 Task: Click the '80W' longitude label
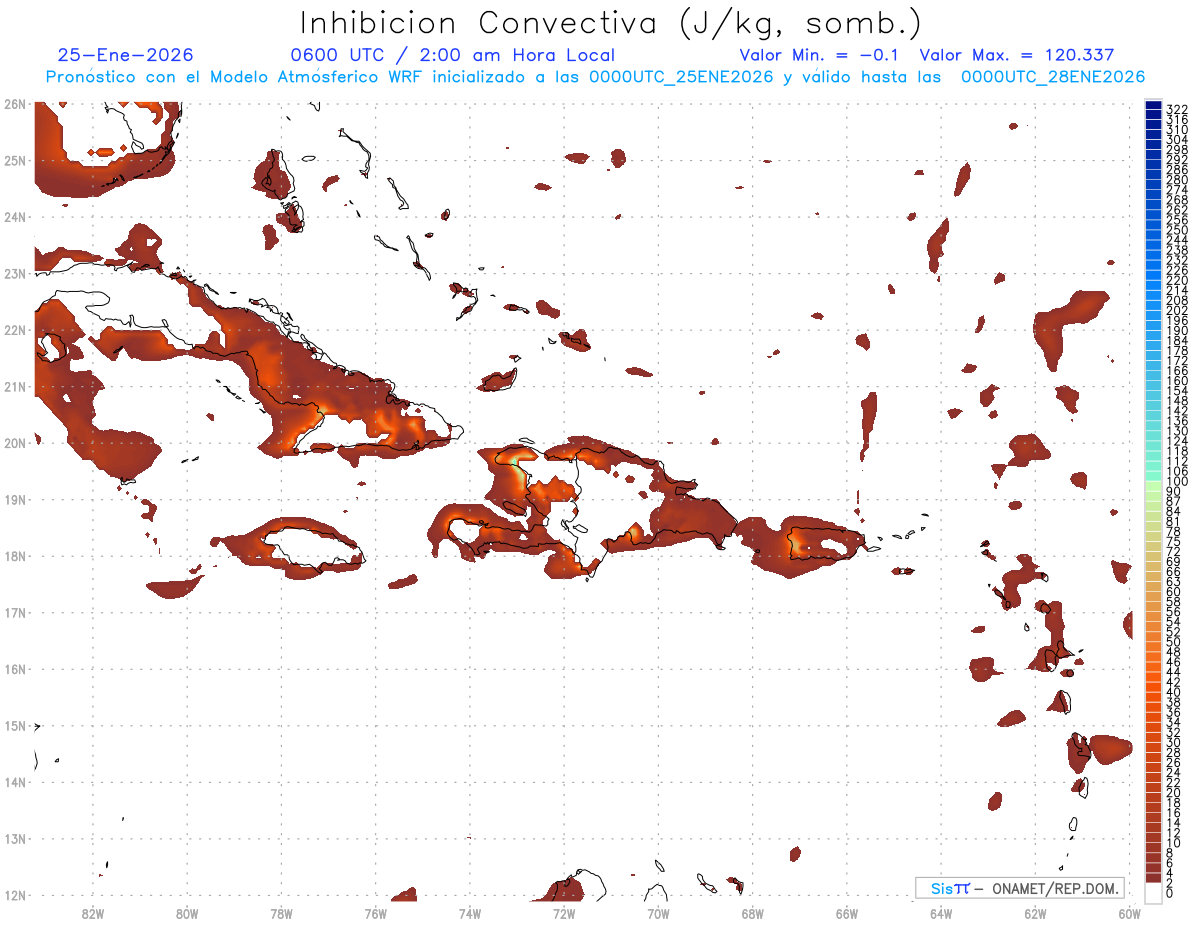(187, 913)
